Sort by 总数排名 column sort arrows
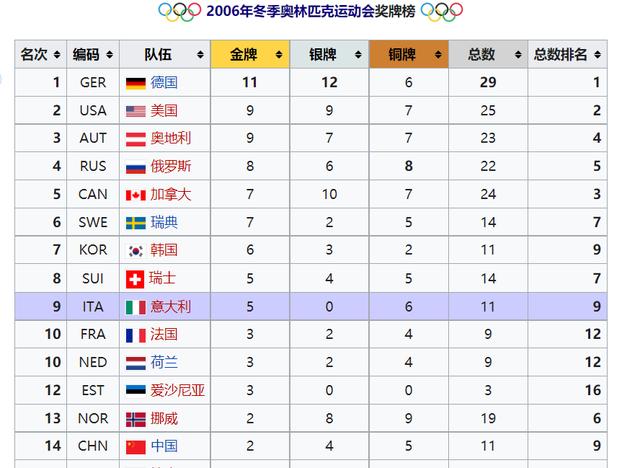The image size is (640, 468). coord(598,54)
